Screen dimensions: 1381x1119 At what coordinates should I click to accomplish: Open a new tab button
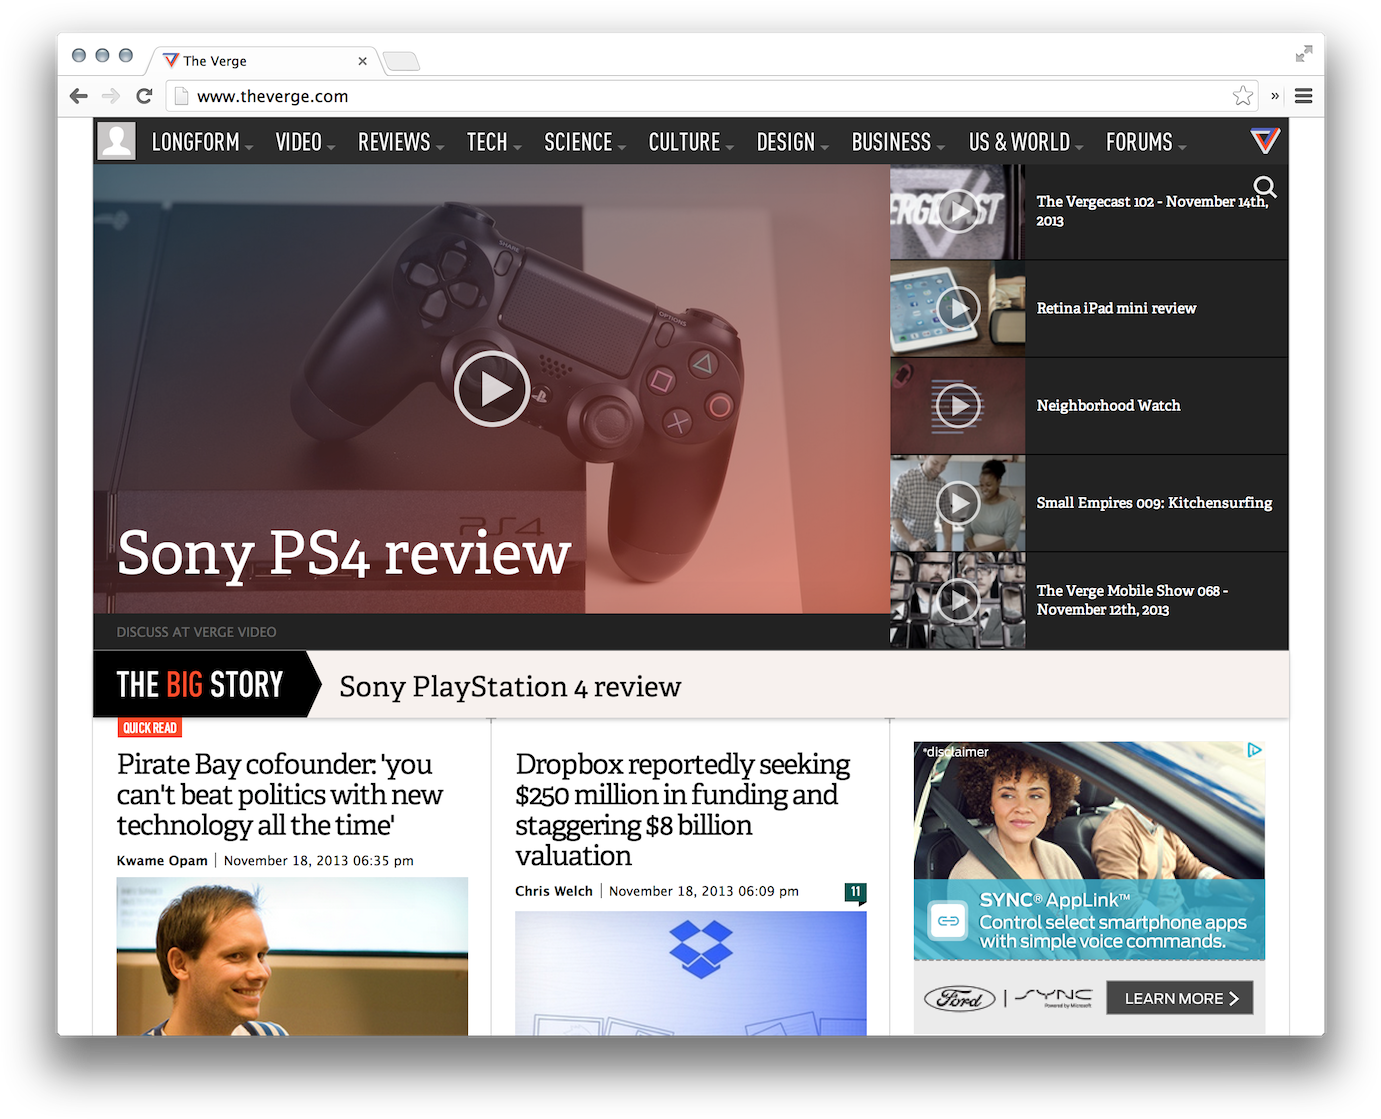[x=401, y=61]
